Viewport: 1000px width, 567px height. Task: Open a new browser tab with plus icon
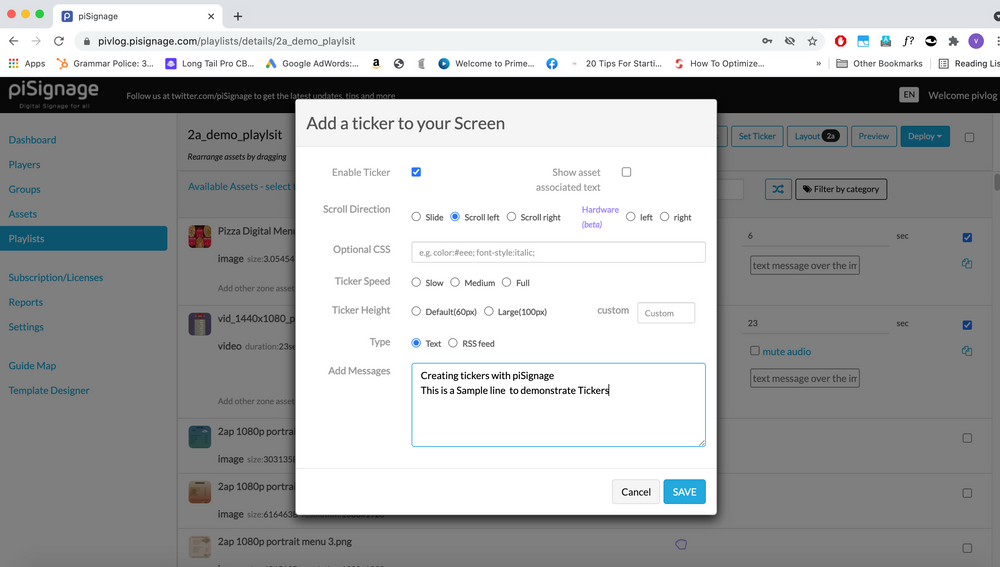coord(238,16)
